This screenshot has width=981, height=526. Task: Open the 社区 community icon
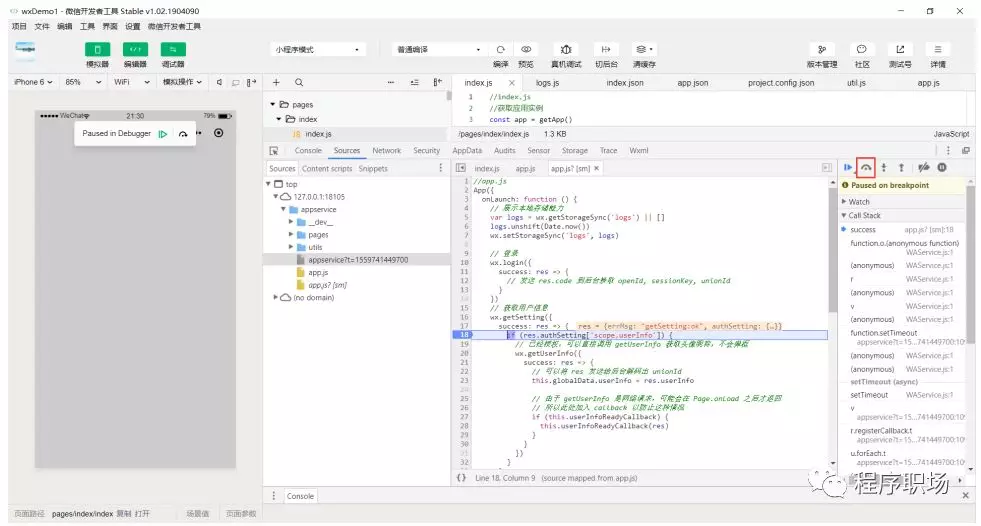click(862, 49)
